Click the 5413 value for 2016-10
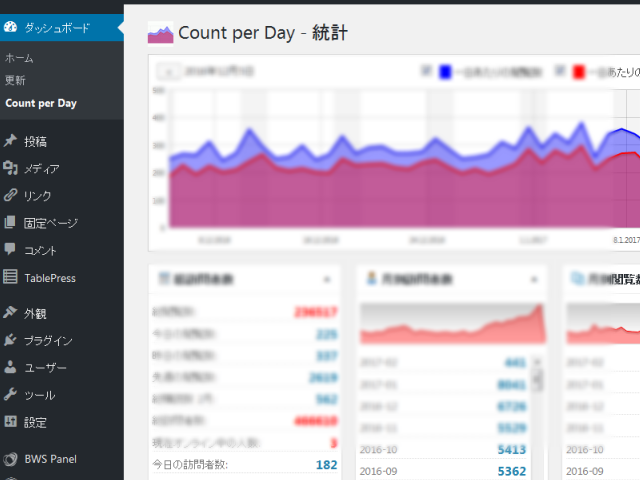640x480 pixels. tap(512, 449)
